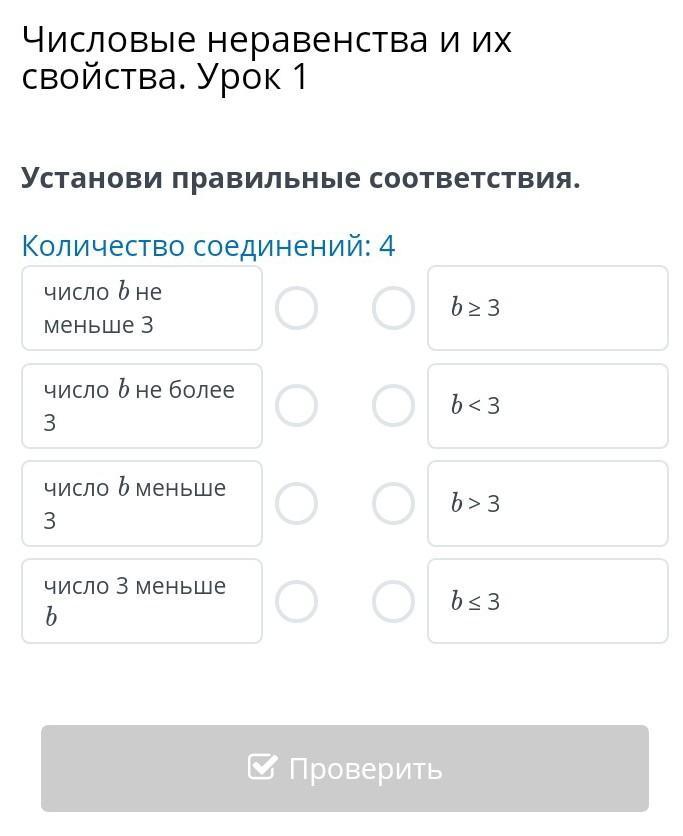The image size is (683, 836).
Task: Click the b < 3 answer box
Action: pos(548,406)
